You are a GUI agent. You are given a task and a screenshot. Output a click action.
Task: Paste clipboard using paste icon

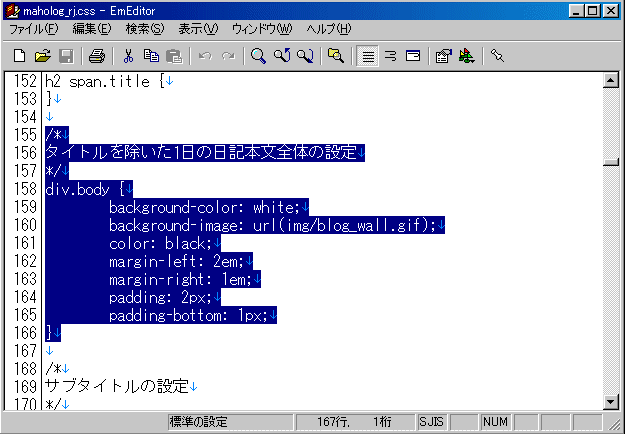pos(174,56)
